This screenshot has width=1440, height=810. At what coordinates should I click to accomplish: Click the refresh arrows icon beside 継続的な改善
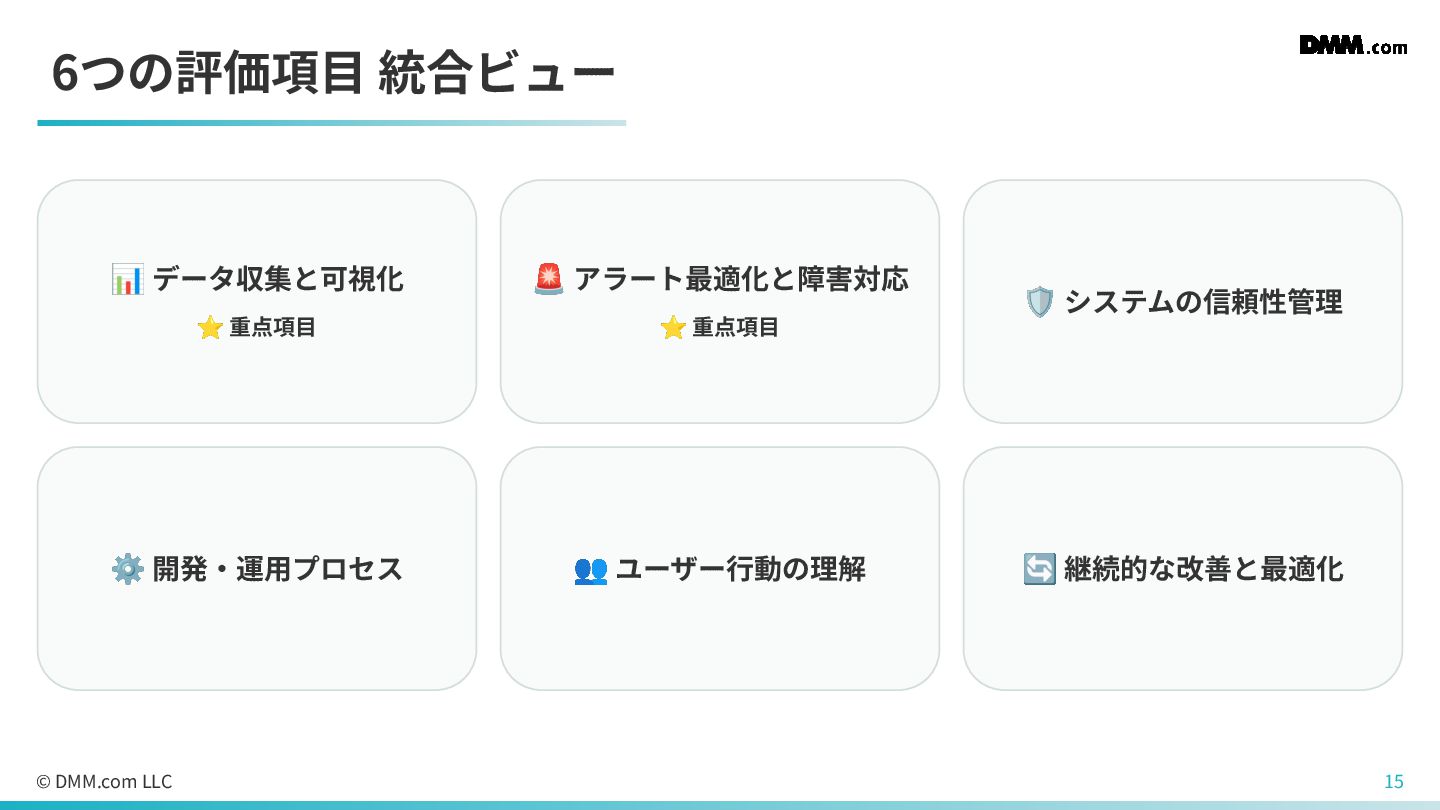(1039, 569)
